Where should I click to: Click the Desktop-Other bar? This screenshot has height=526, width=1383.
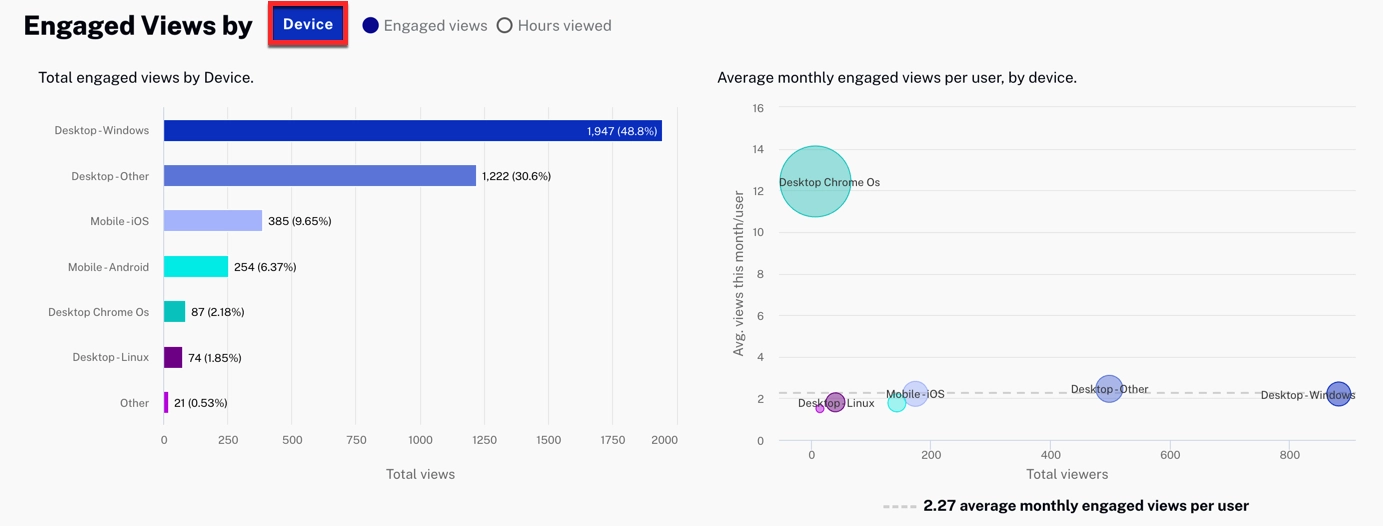pyautogui.click(x=319, y=176)
